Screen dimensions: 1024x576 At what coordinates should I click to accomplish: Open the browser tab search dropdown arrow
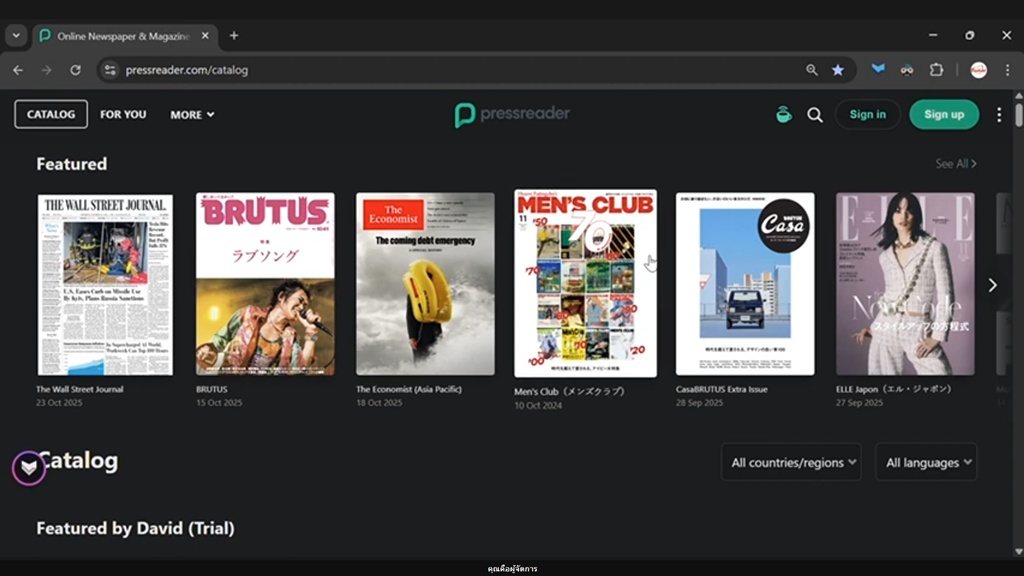point(15,35)
